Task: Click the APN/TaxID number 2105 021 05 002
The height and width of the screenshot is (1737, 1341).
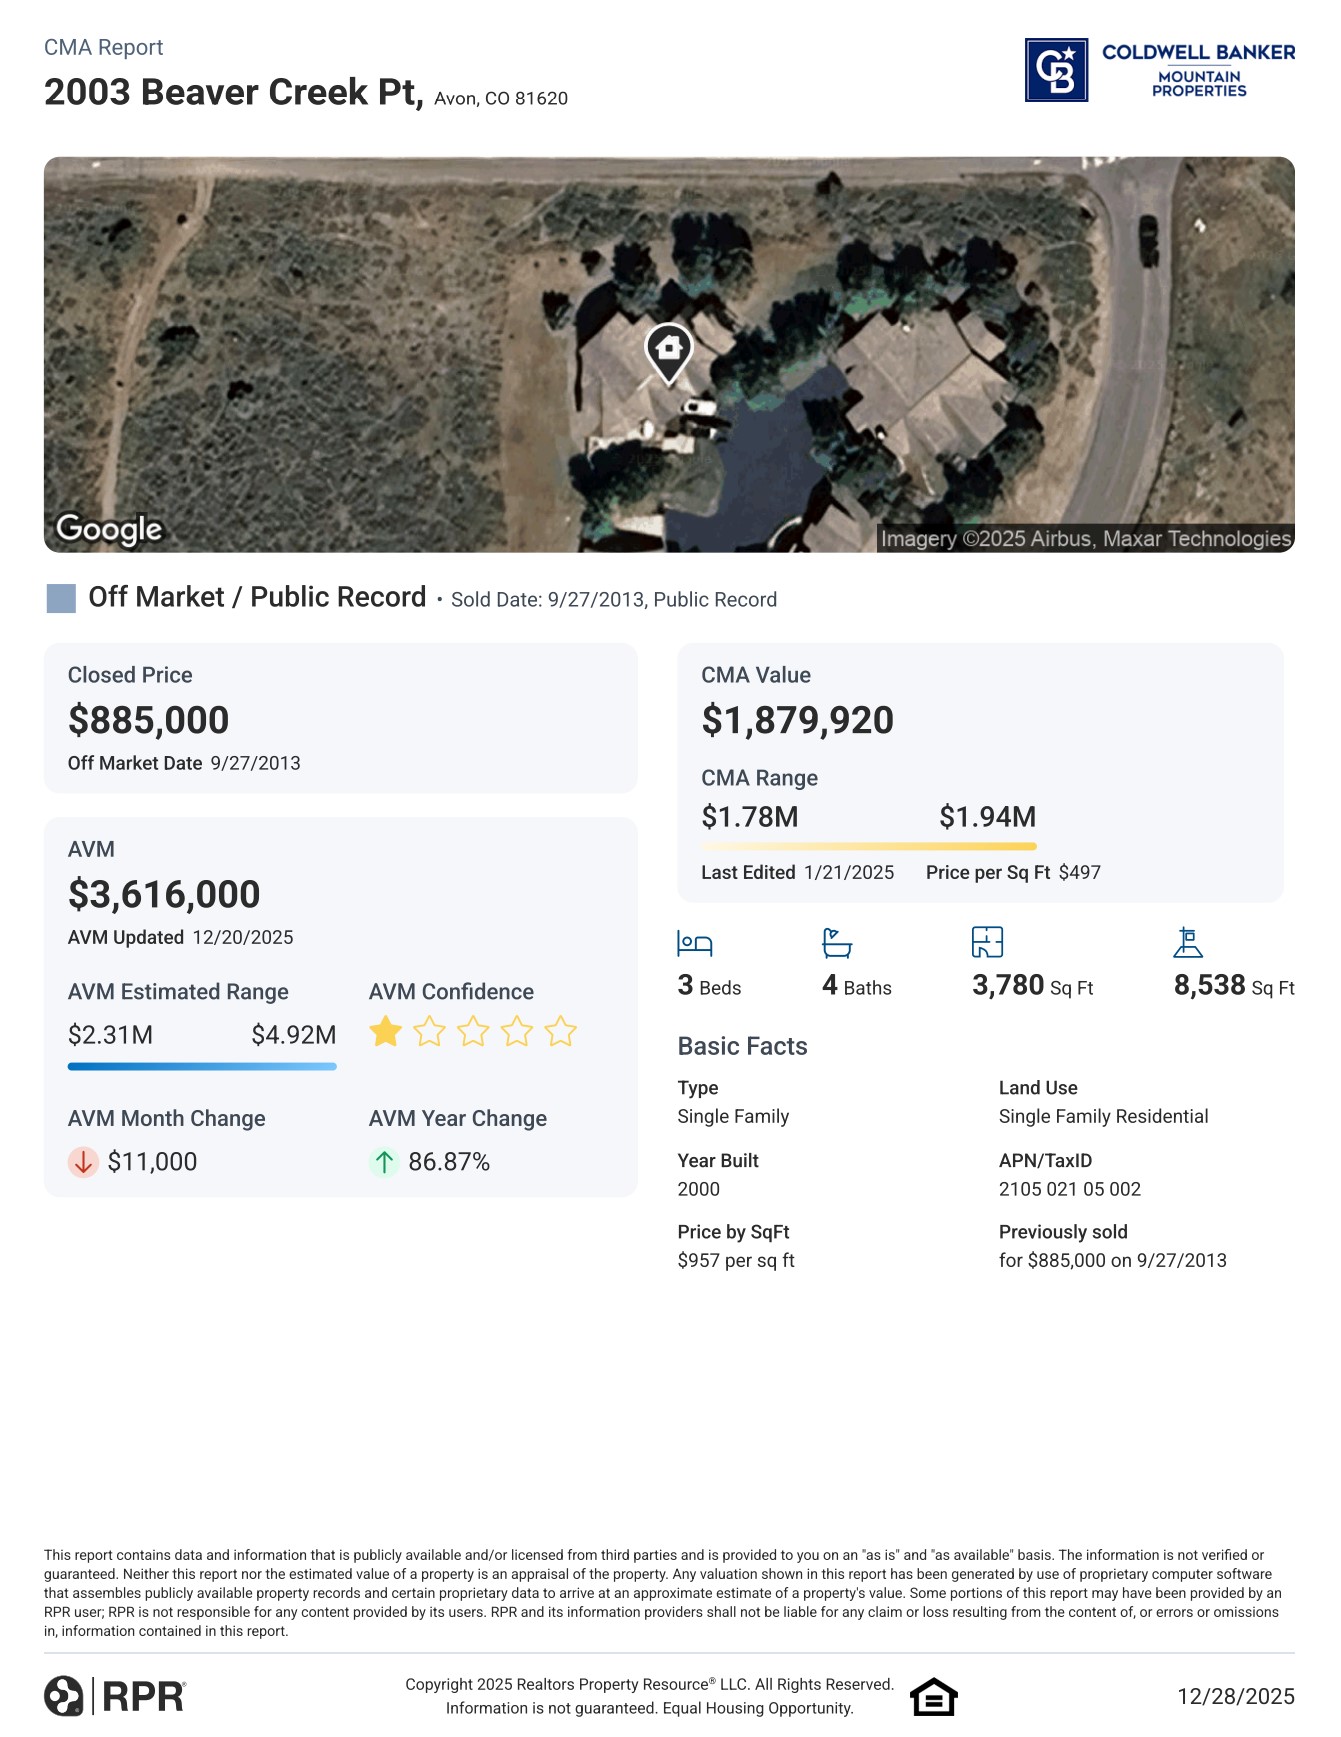Action: (1069, 1189)
